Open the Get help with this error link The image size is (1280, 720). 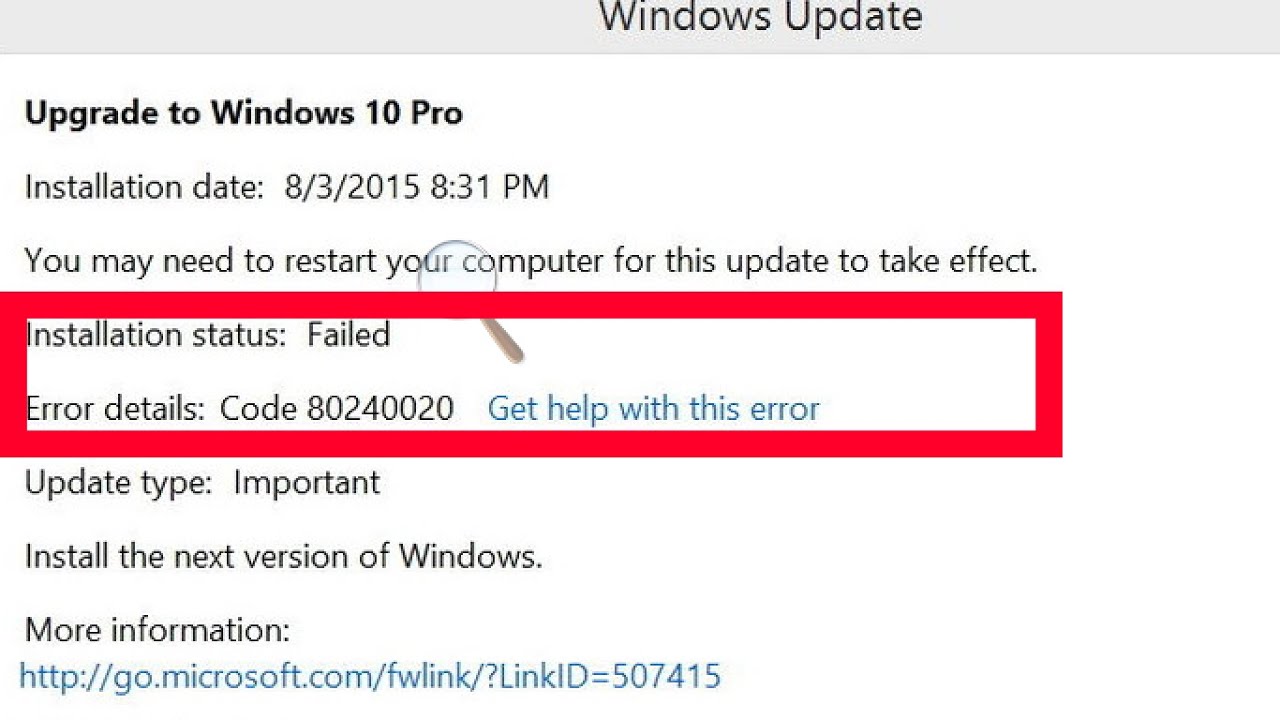coord(653,408)
